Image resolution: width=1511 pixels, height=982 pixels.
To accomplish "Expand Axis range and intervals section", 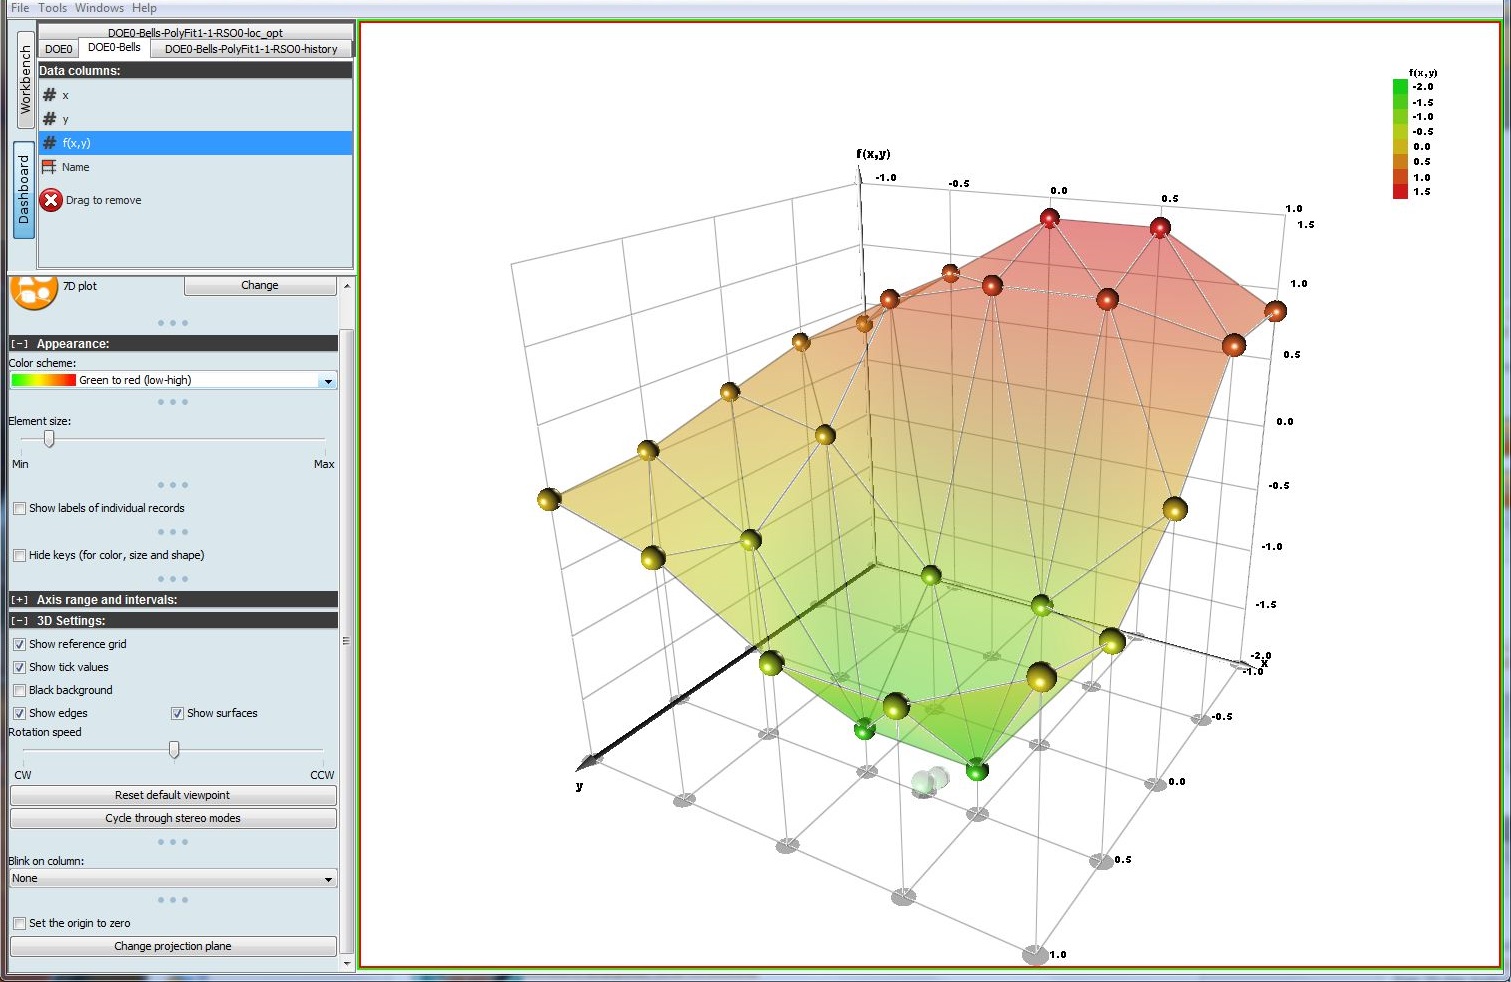I will click(20, 600).
